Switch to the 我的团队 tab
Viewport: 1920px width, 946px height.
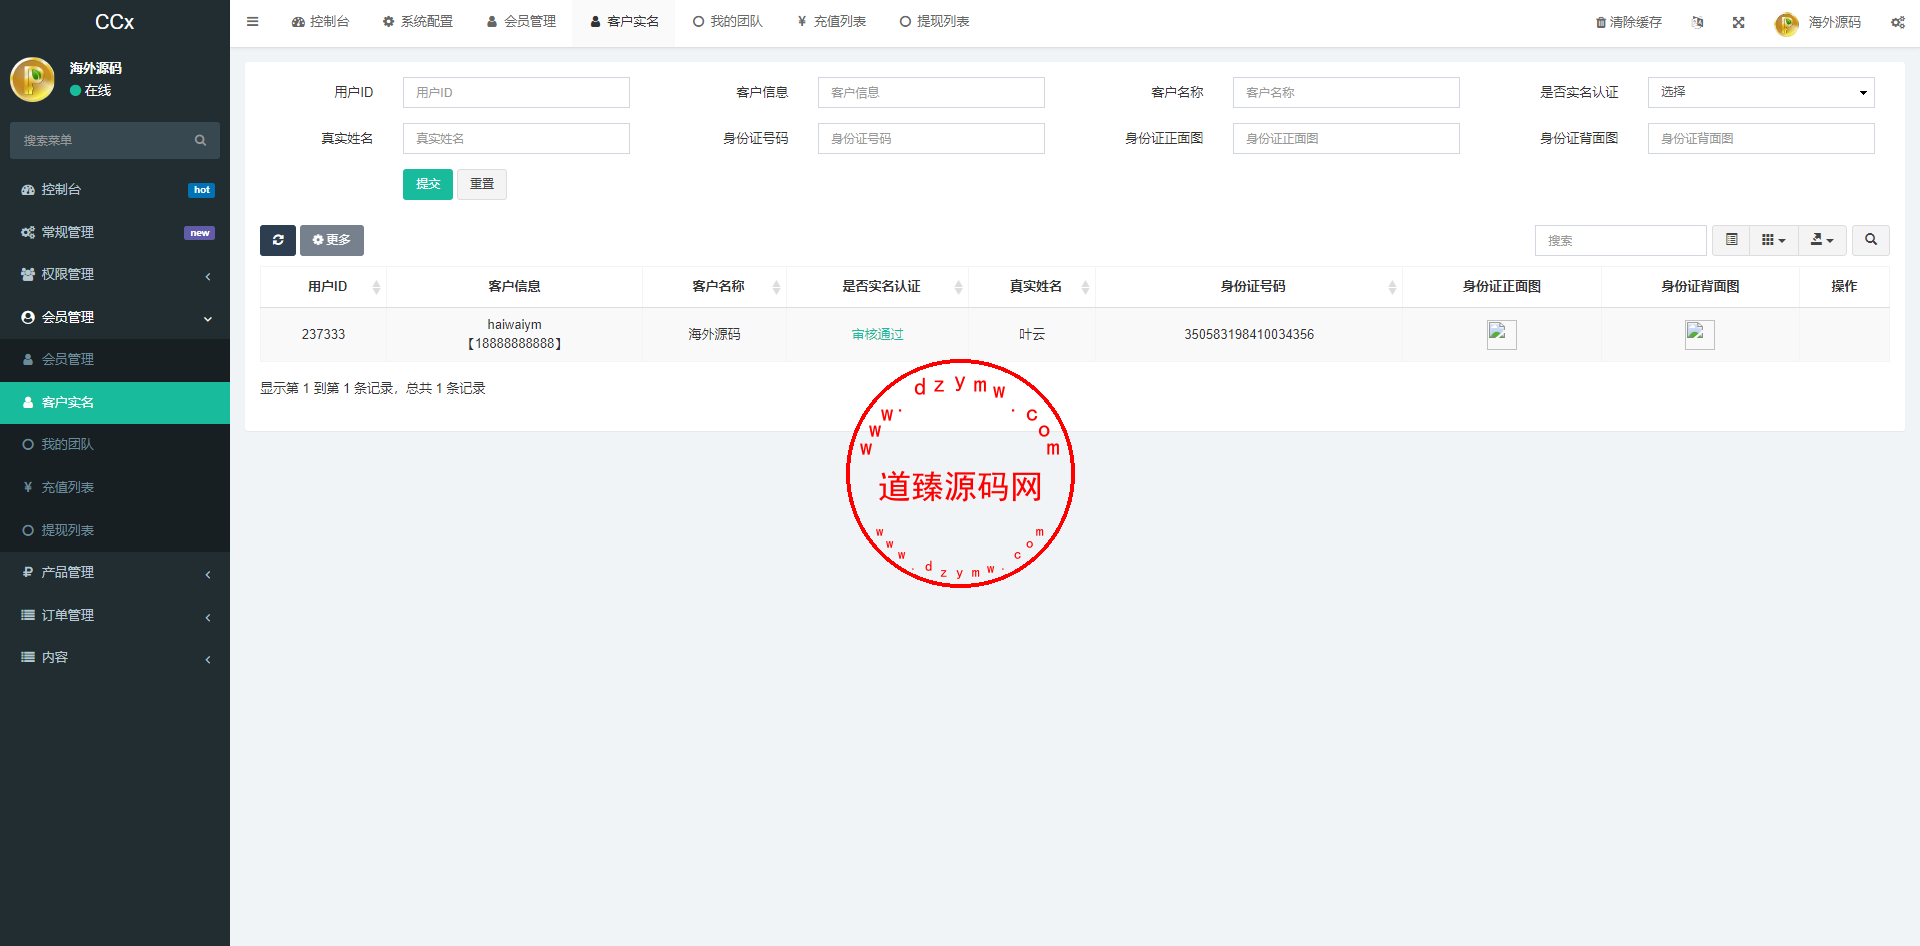(727, 22)
